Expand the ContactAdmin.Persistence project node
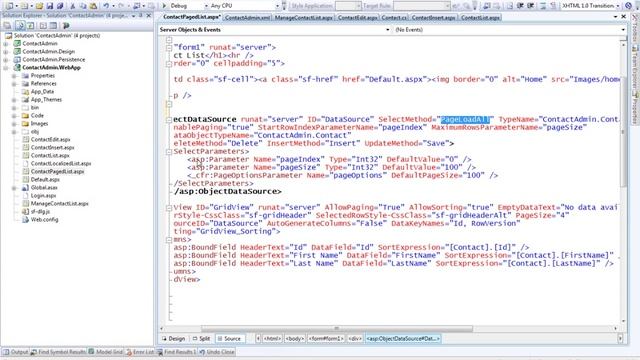The width and height of the screenshot is (640, 360). pos(6,60)
